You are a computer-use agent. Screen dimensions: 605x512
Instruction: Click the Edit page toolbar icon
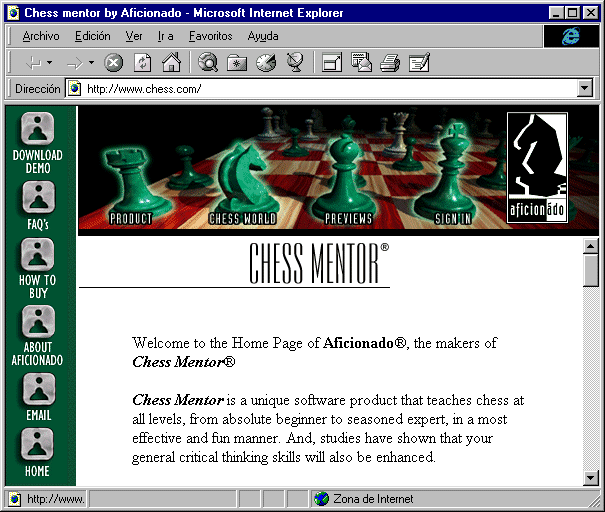pos(419,63)
